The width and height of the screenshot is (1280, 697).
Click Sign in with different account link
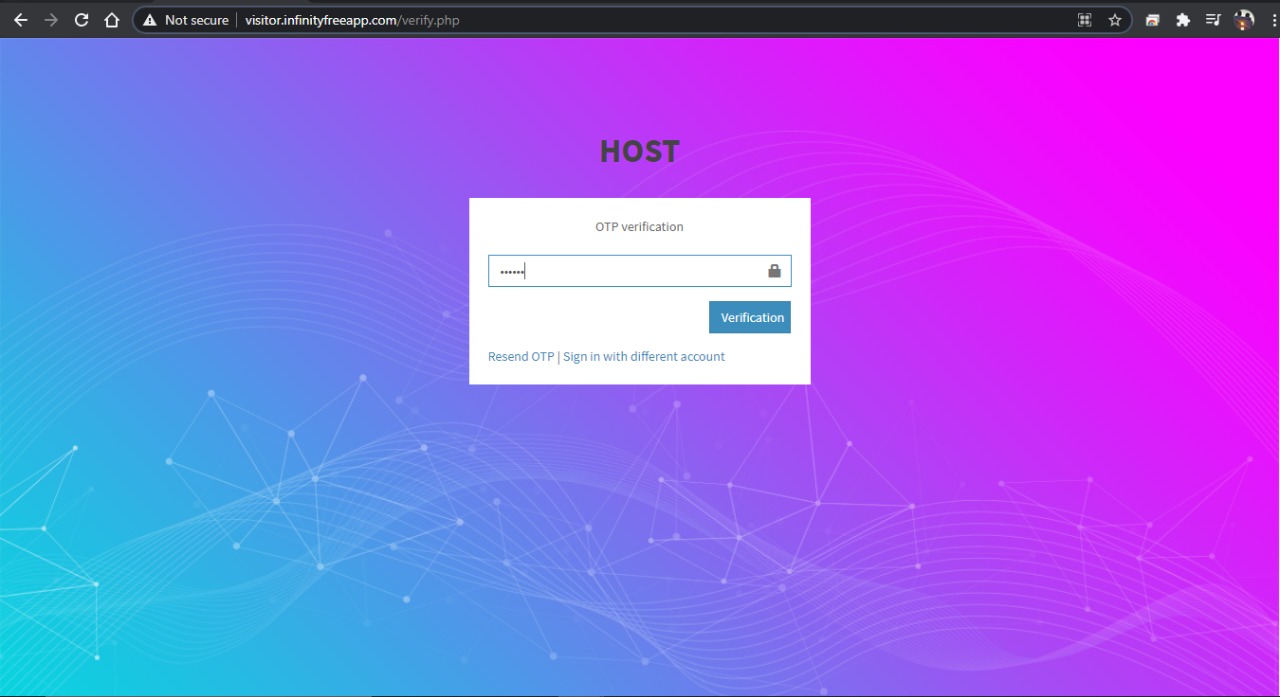click(644, 357)
